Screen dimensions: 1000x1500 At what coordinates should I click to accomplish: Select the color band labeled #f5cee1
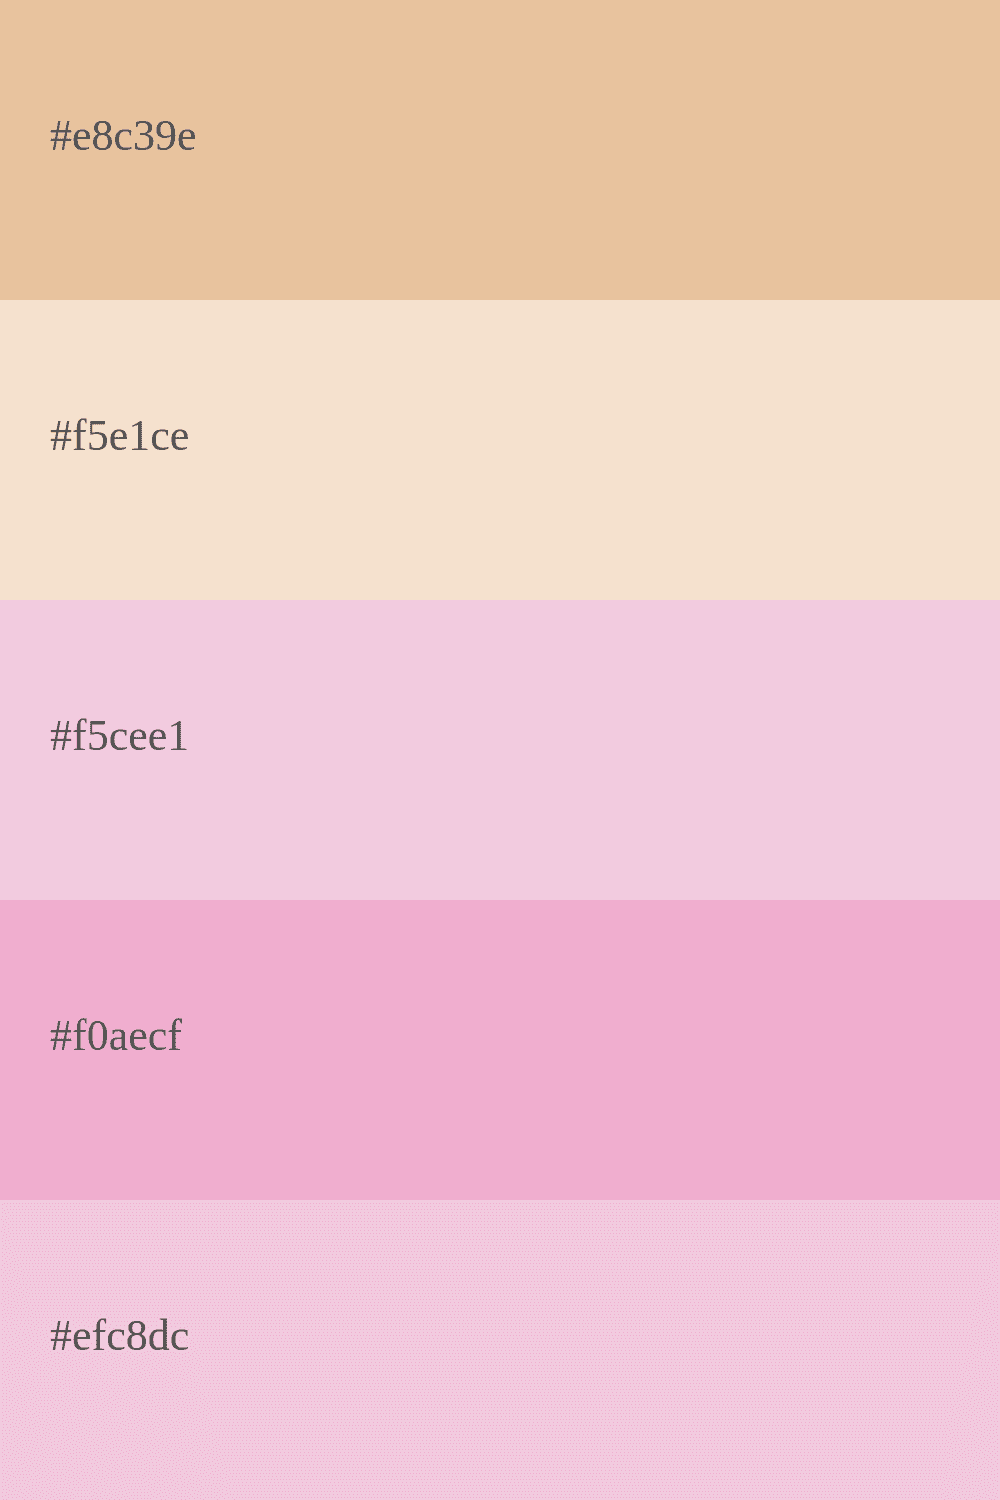pos(600,800)
